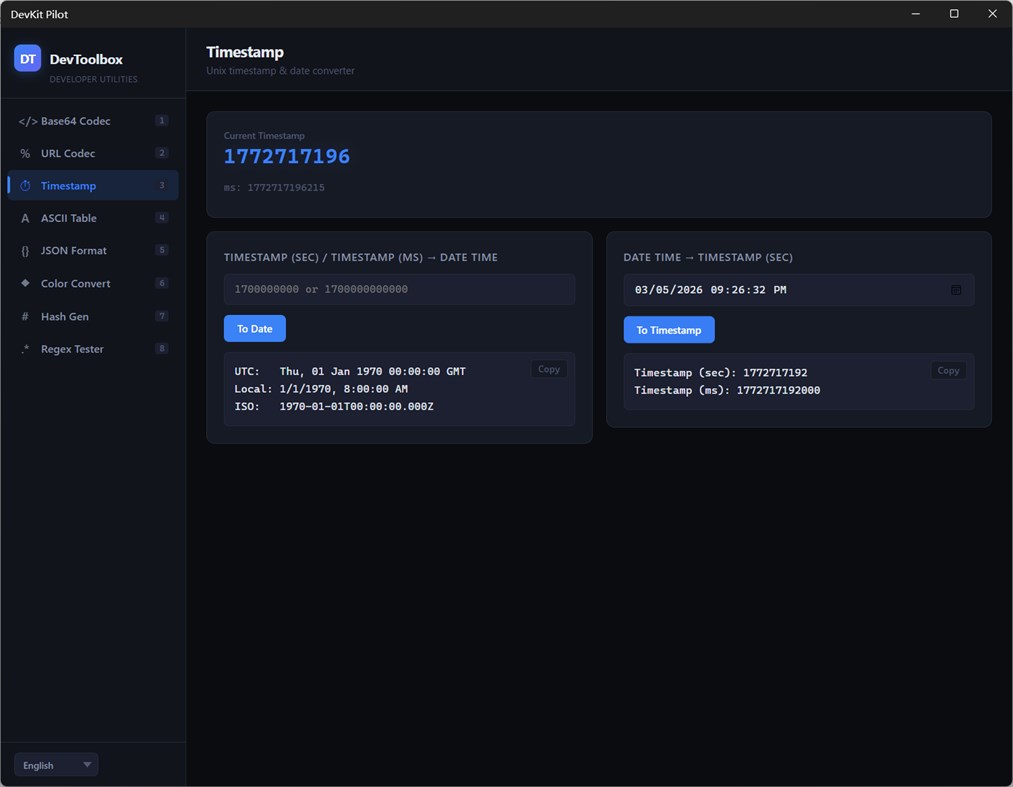Convert with the To Date button

point(255,328)
